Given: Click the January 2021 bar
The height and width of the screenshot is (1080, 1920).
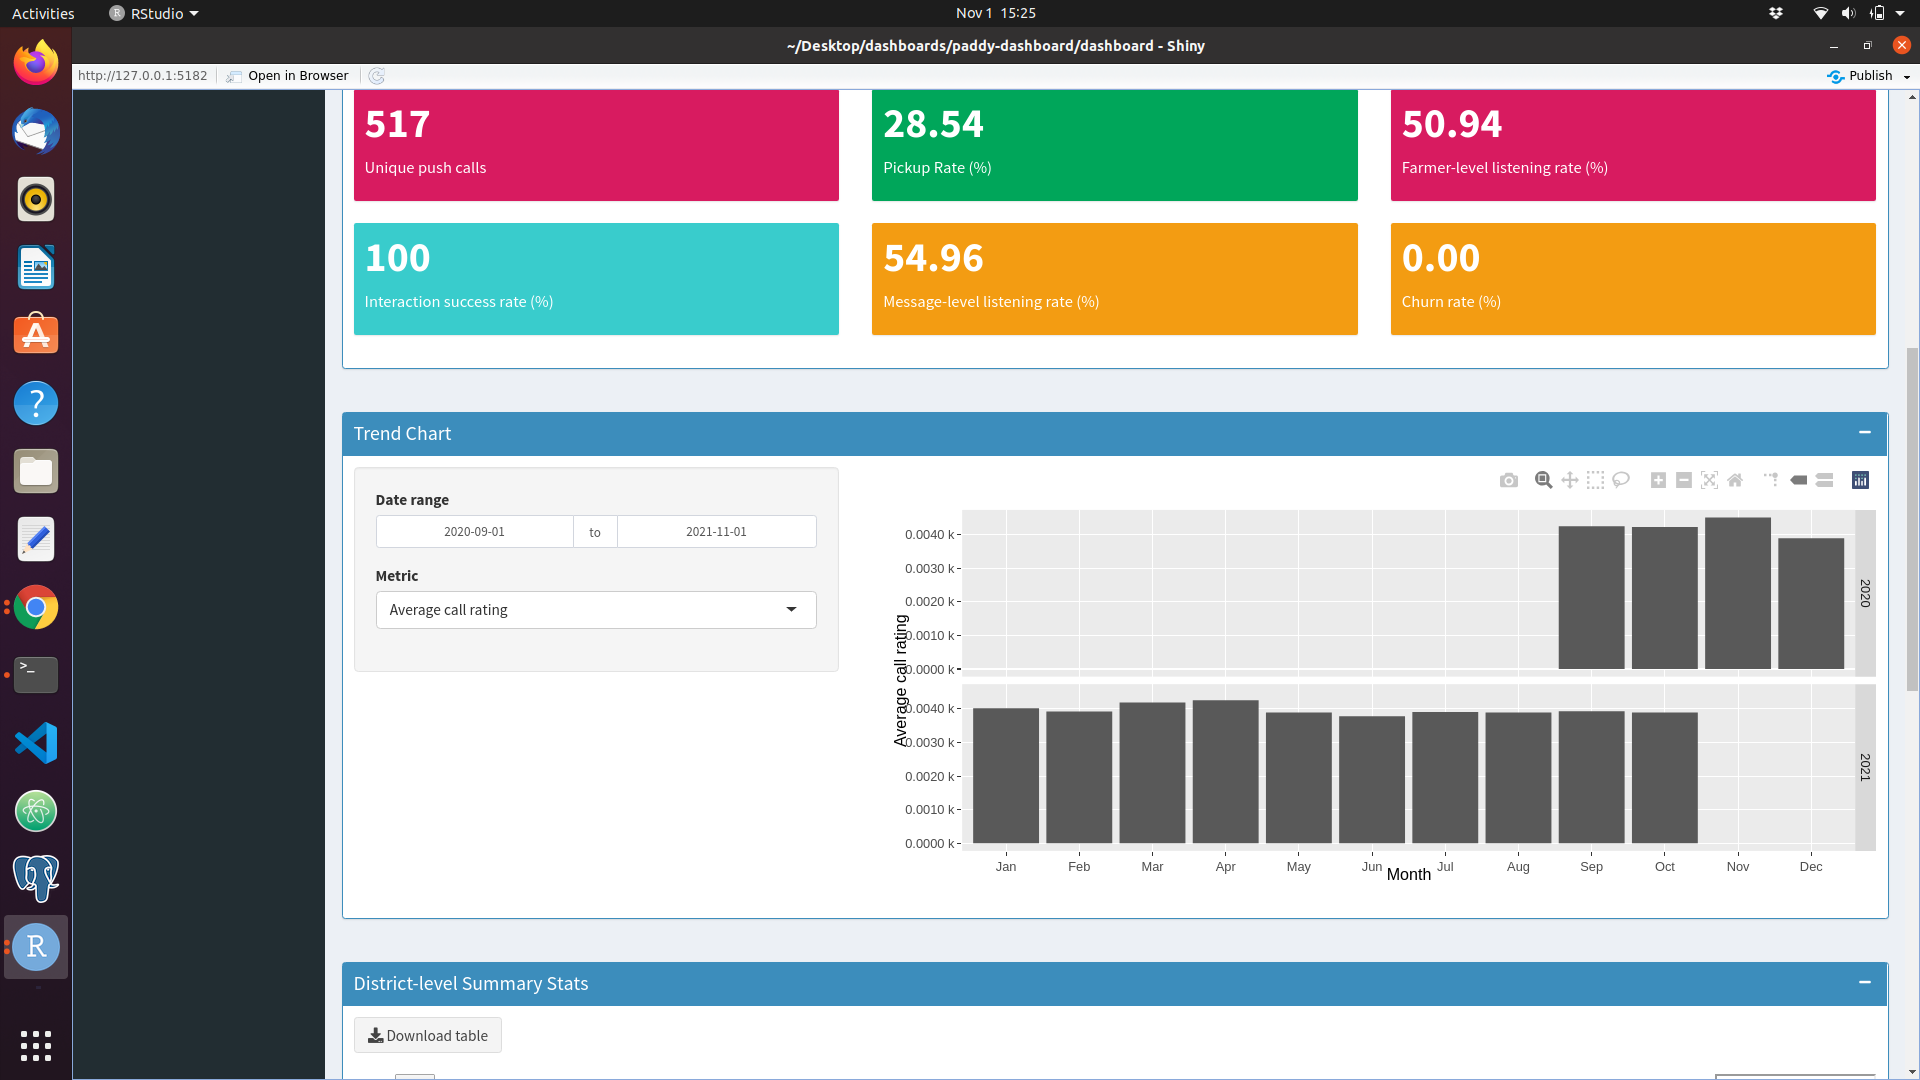Looking at the screenshot, I should 1006,776.
